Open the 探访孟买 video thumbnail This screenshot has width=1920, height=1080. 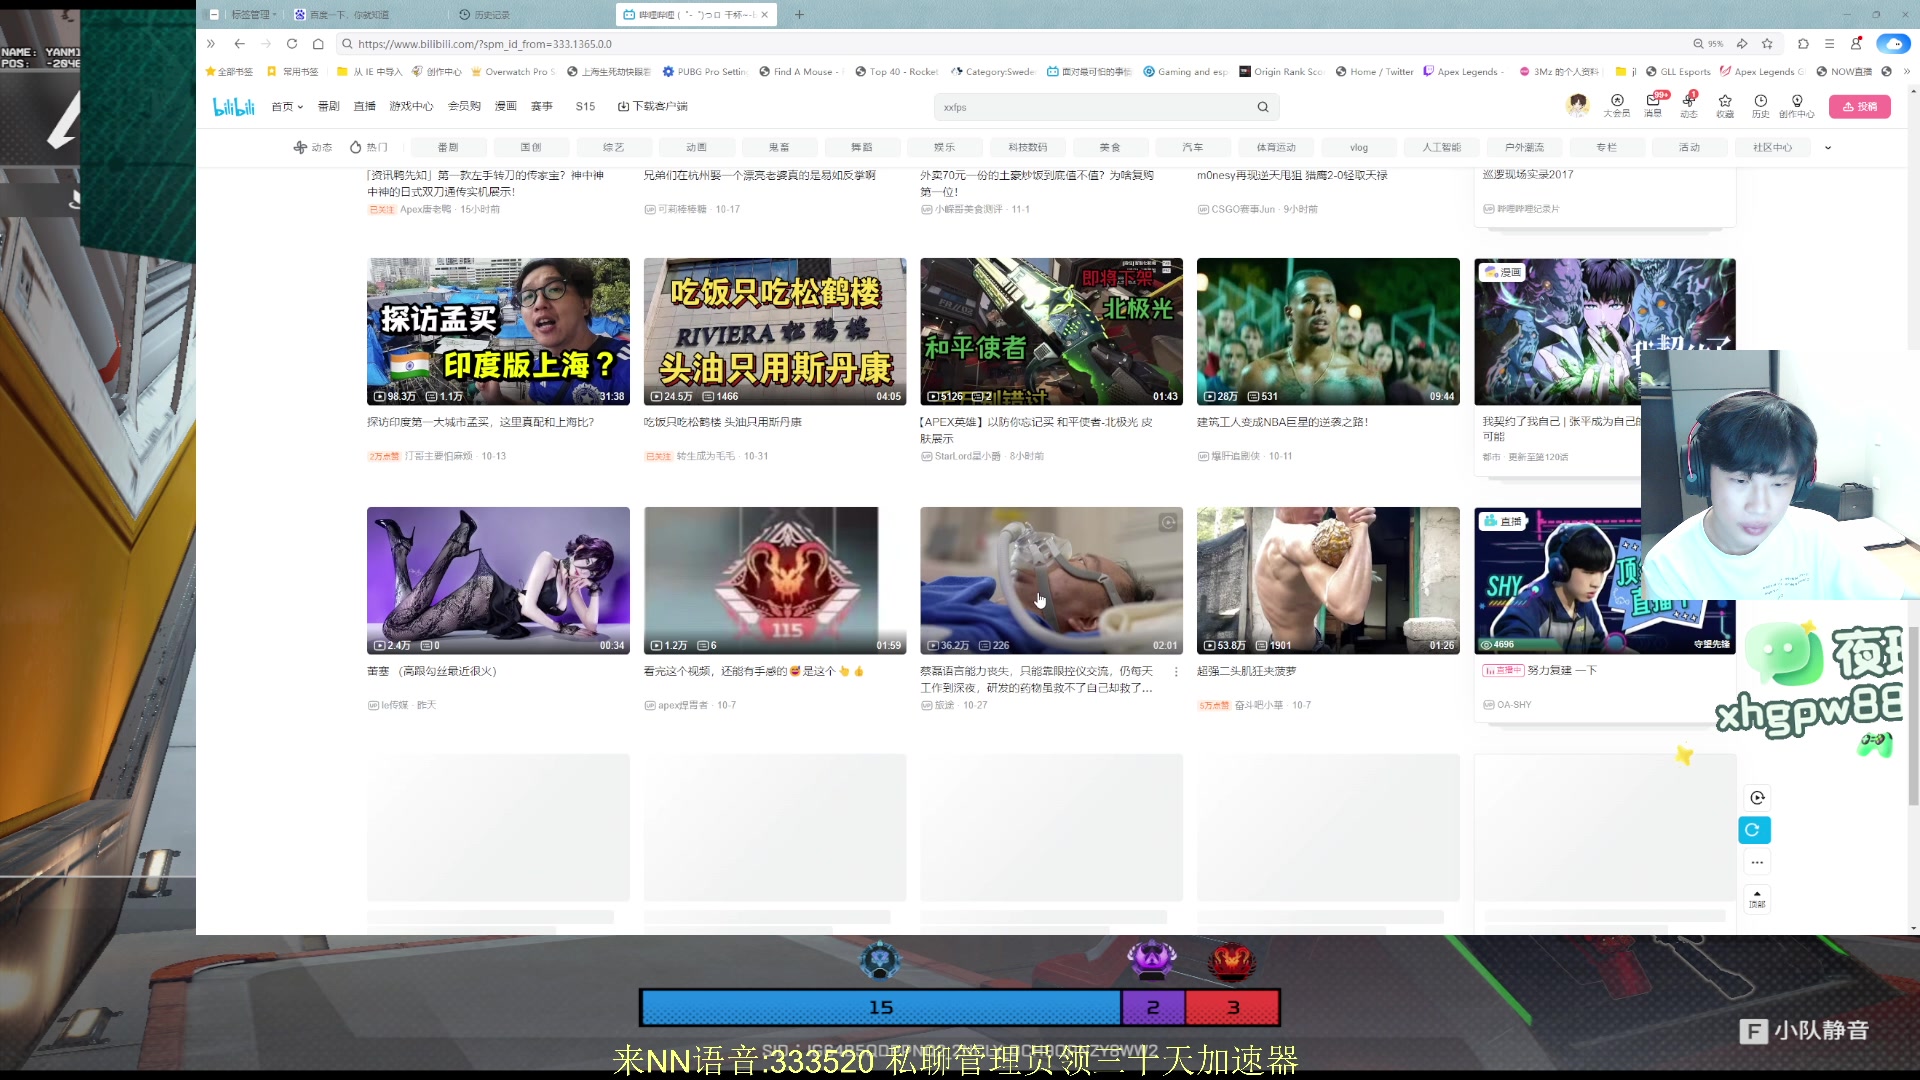[498, 331]
